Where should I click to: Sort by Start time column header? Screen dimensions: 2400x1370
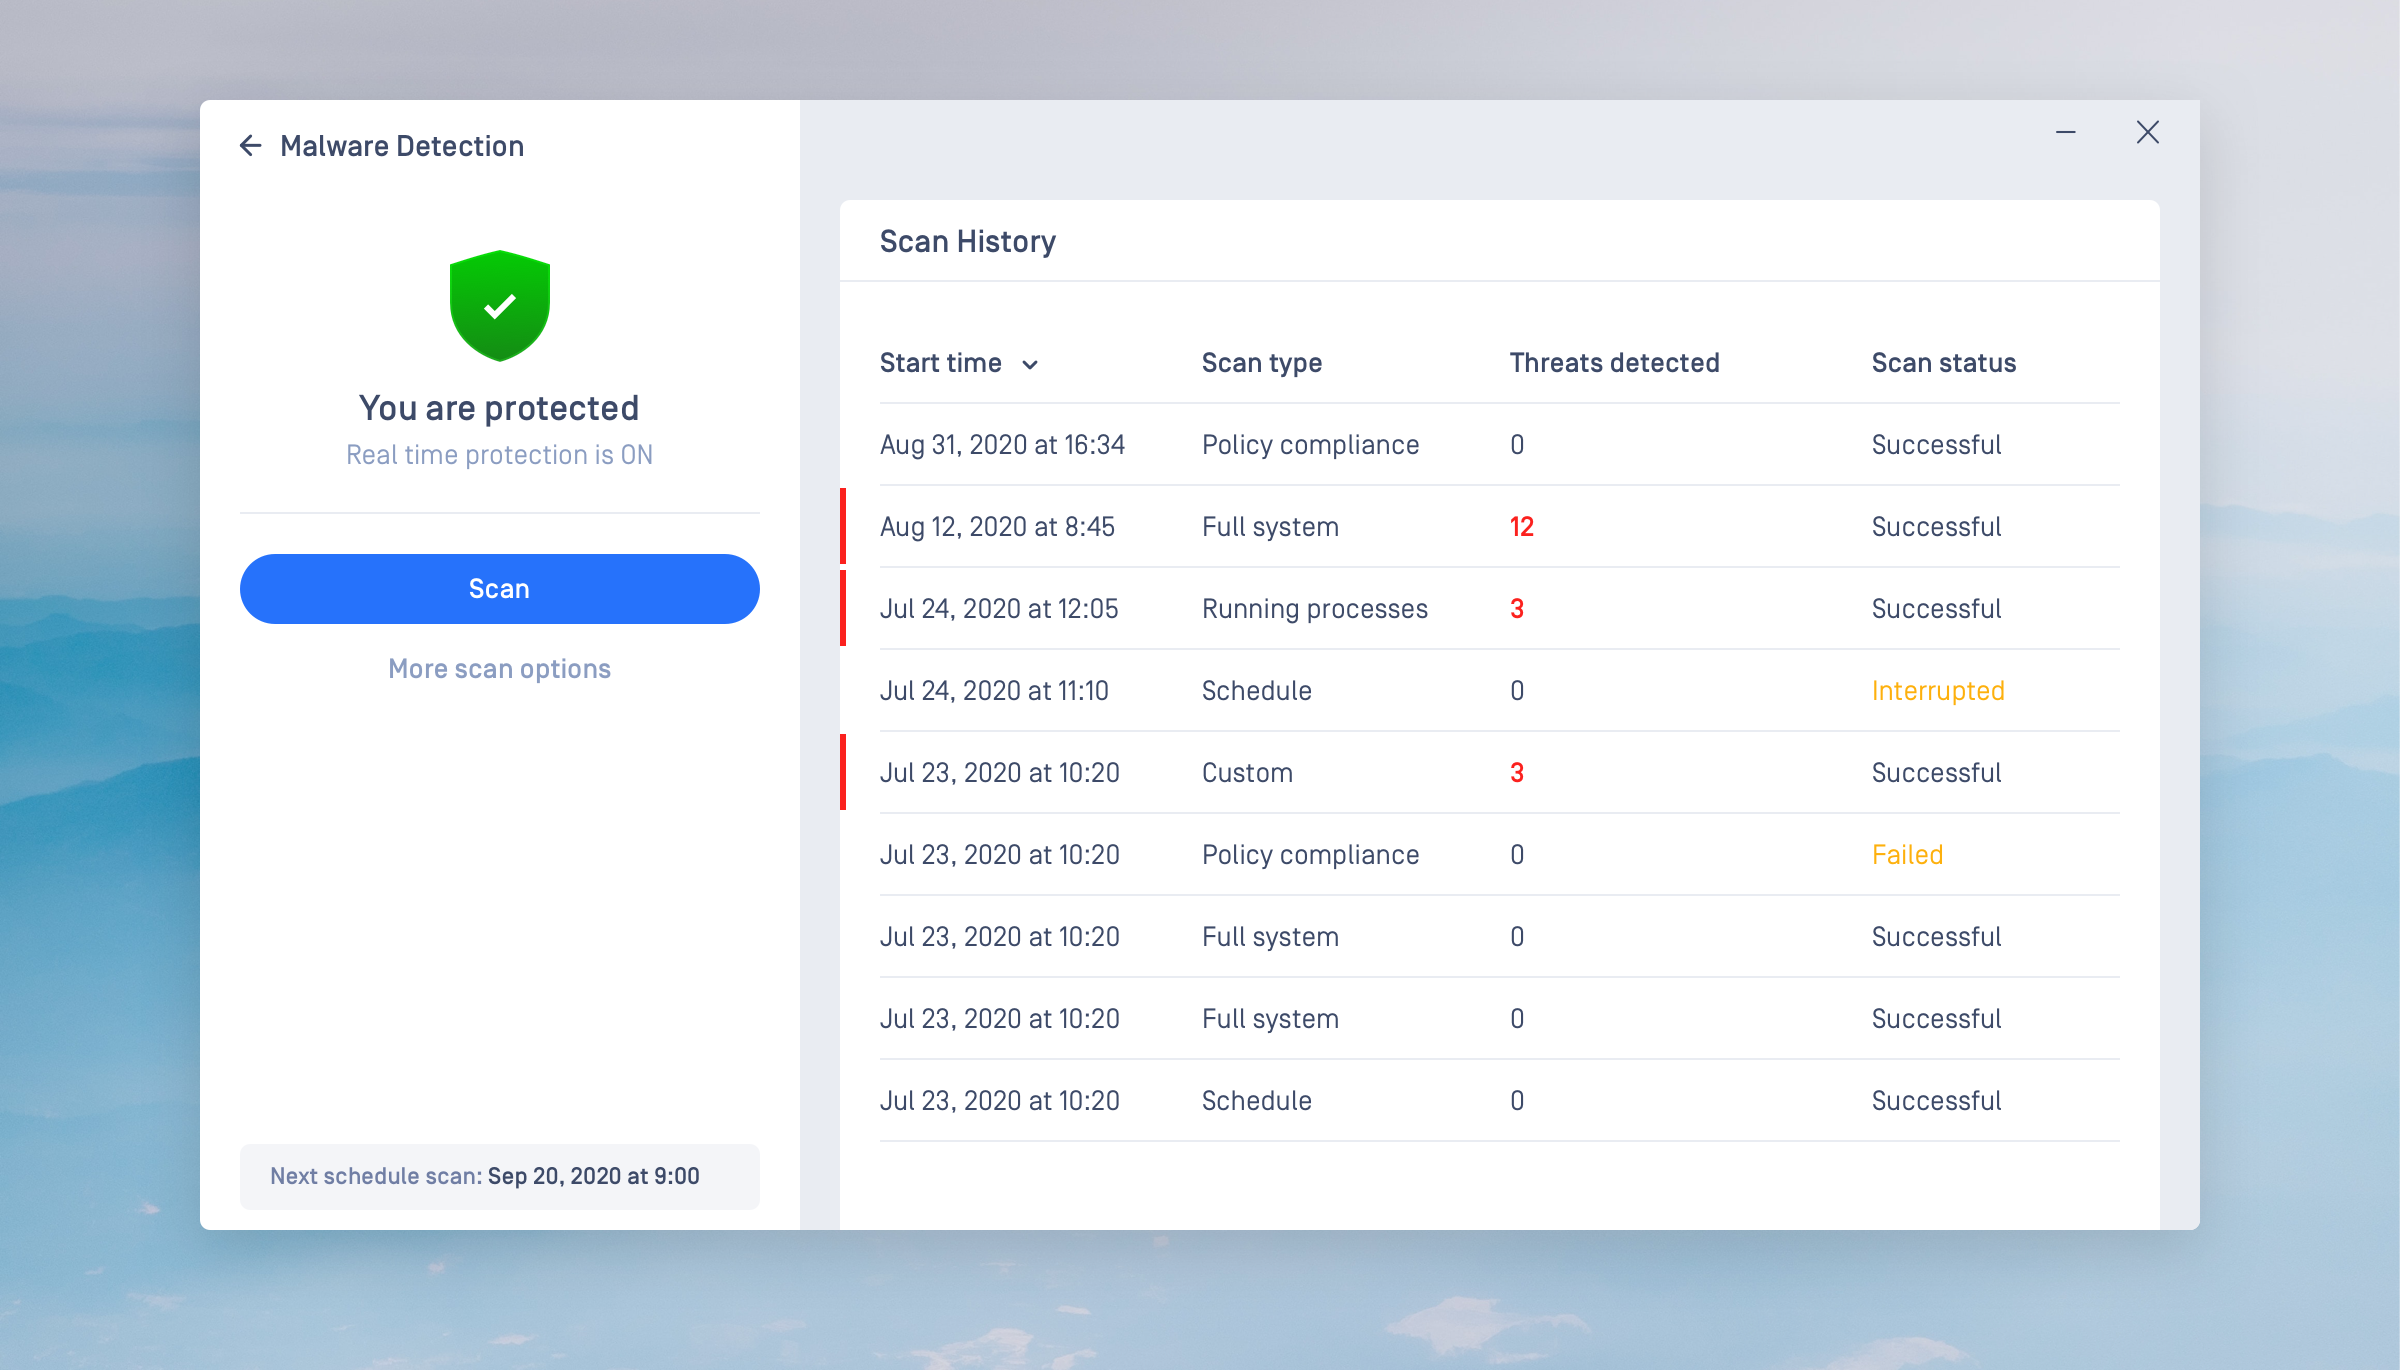click(x=940, y=363)
